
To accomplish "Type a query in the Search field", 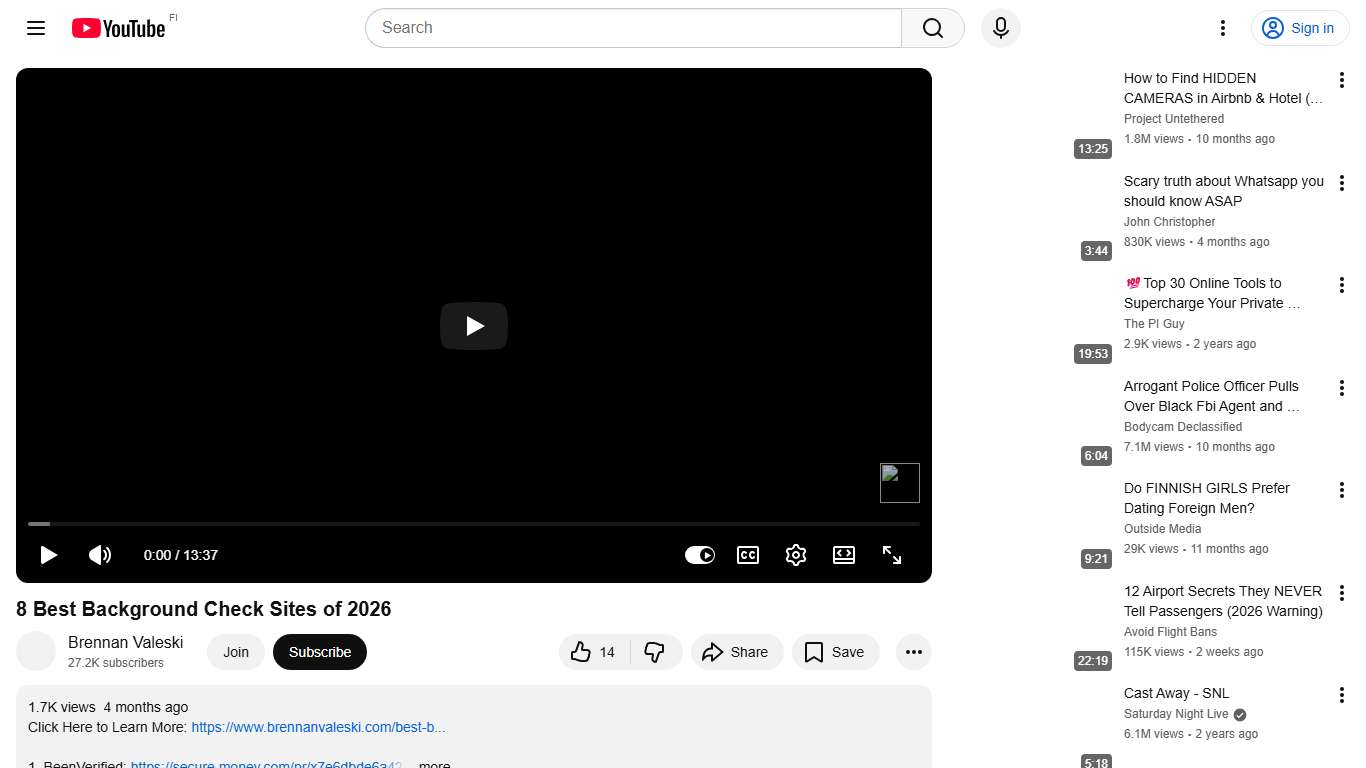I will coord(632,28).
